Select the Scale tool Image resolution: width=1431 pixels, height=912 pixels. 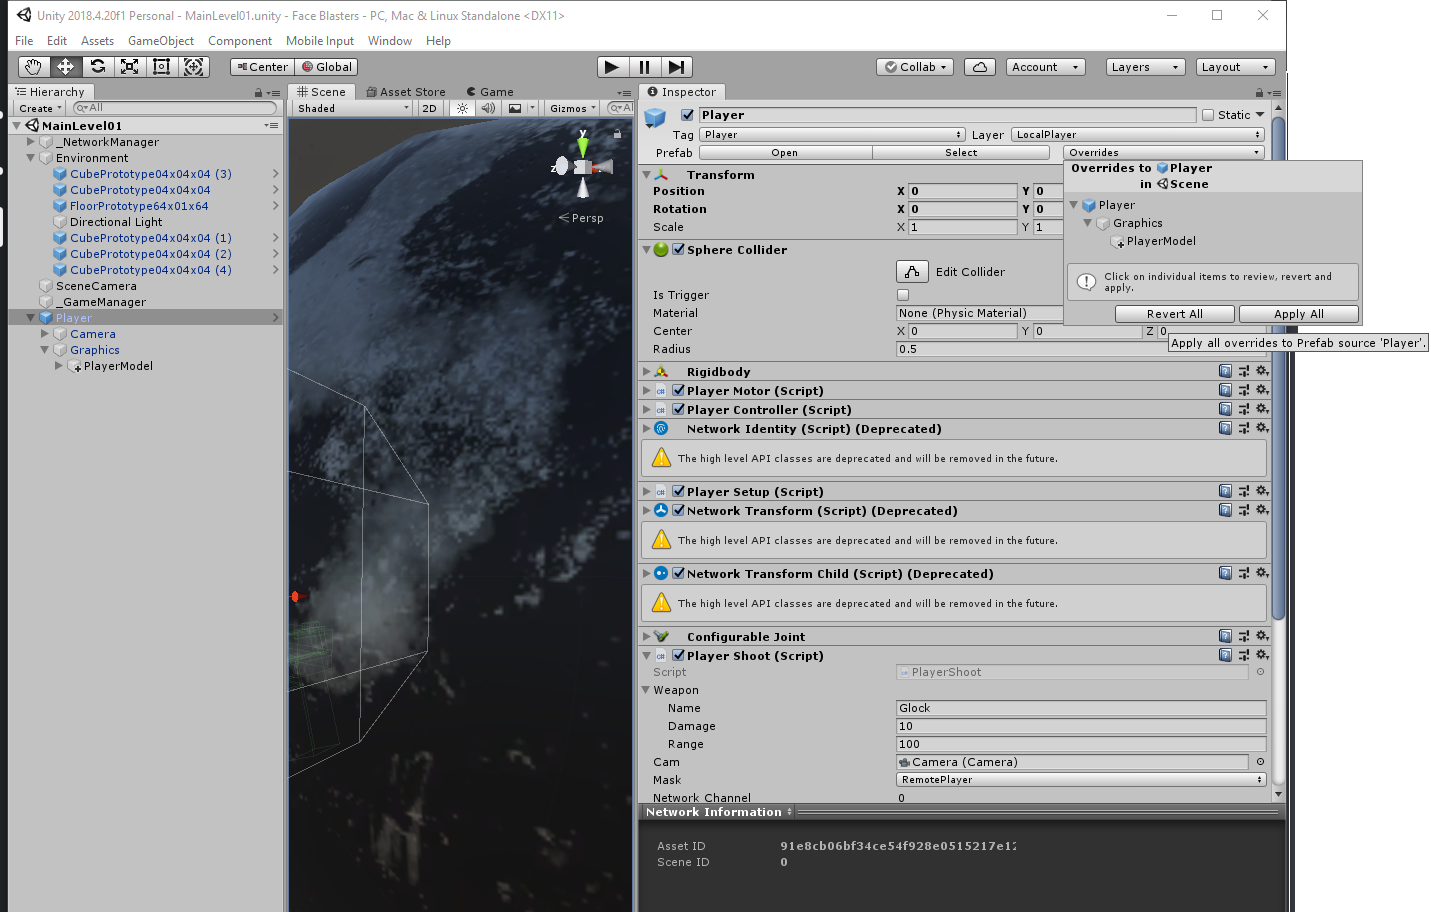tap(129, 67)
